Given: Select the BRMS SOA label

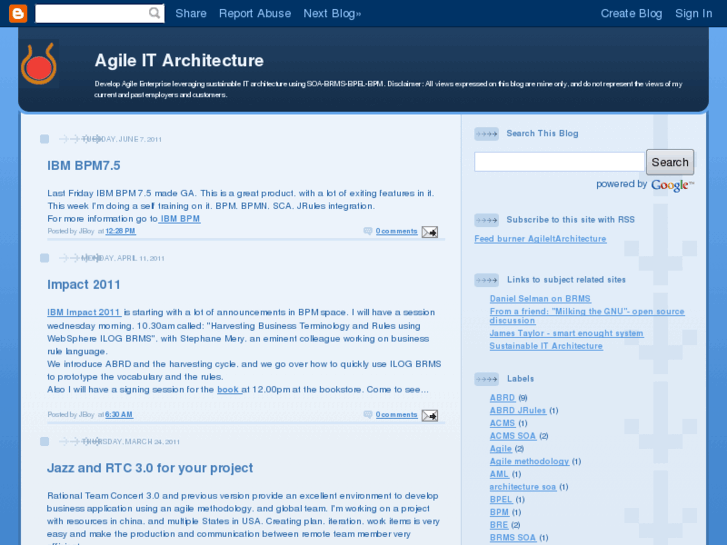Looking at the screenshot, I should (x=513, y=538).
